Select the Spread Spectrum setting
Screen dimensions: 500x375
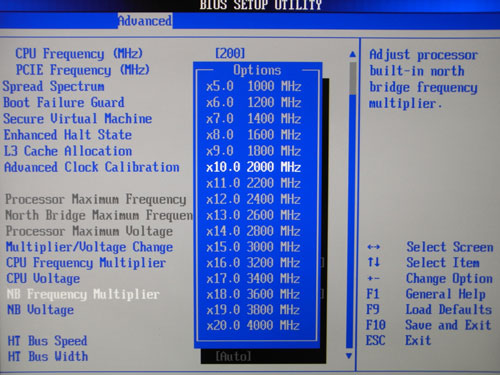tap(54, 86)
